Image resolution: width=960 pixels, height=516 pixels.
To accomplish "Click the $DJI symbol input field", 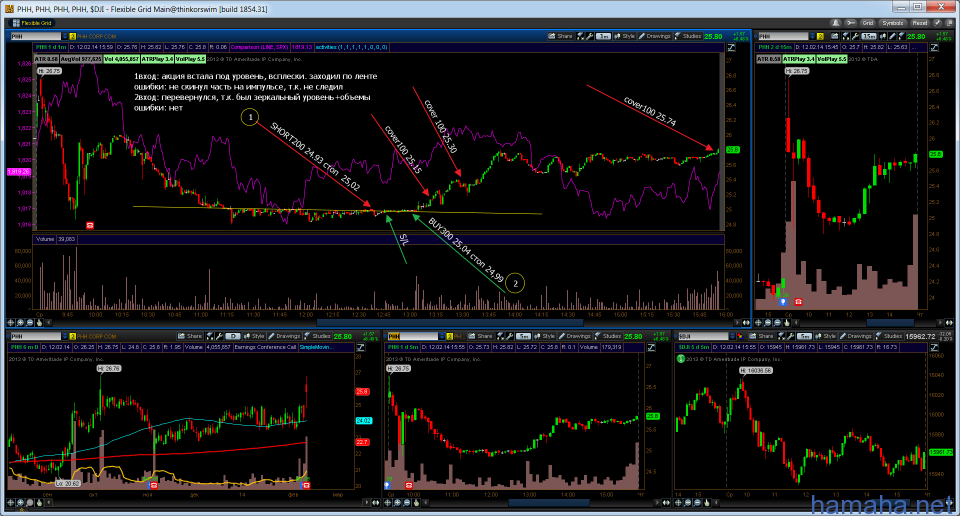I will [x=703, y=336].
